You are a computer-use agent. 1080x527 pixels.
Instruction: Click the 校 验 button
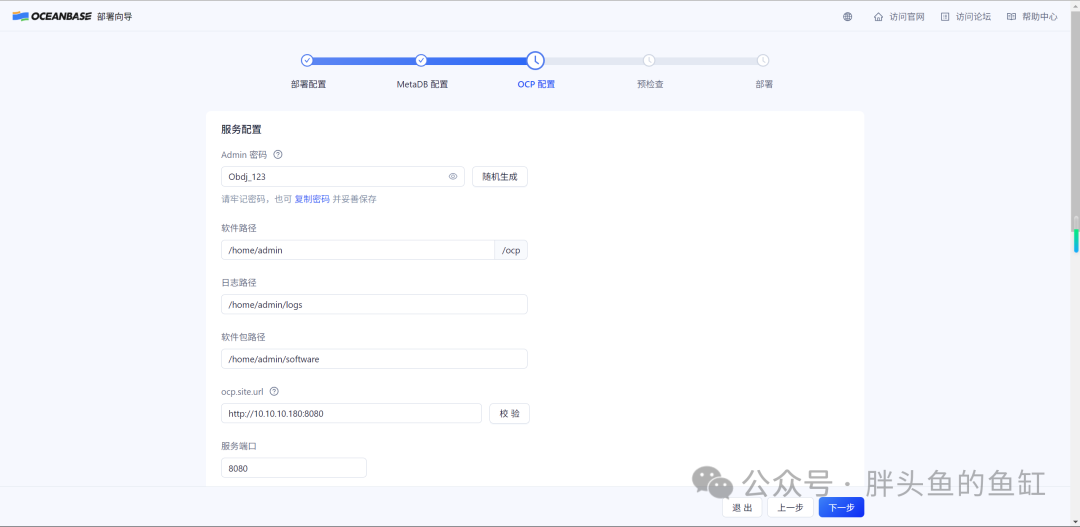tap(510, 413)
